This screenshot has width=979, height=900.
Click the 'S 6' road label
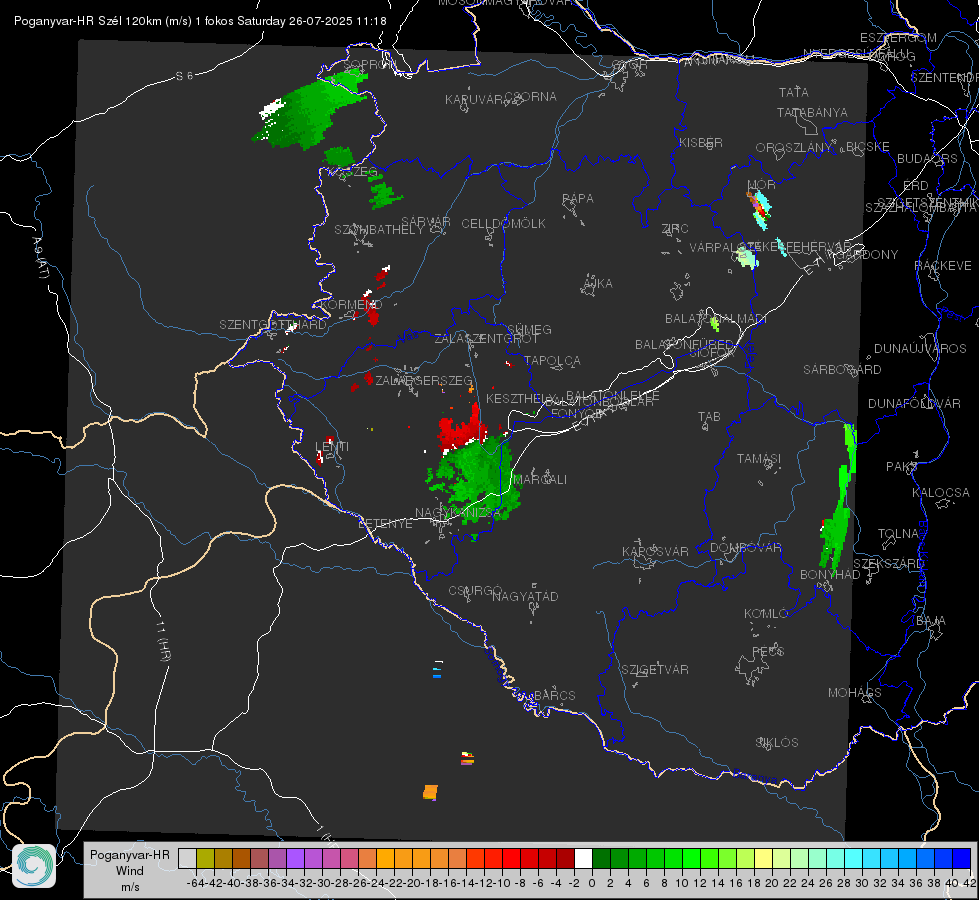pos(184,76)
